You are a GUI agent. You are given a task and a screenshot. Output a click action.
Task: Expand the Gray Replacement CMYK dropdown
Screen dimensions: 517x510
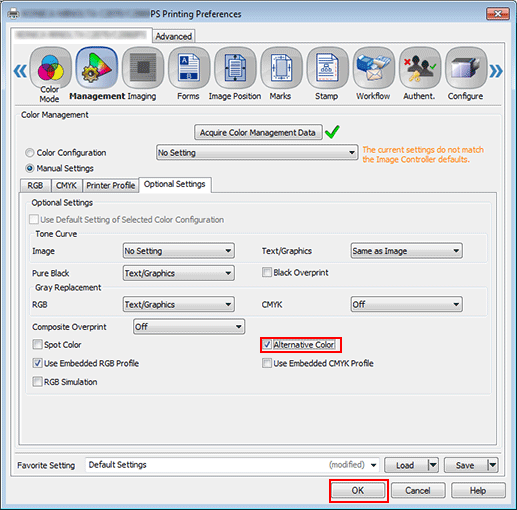pyautogui.click(x=406, y=304)
